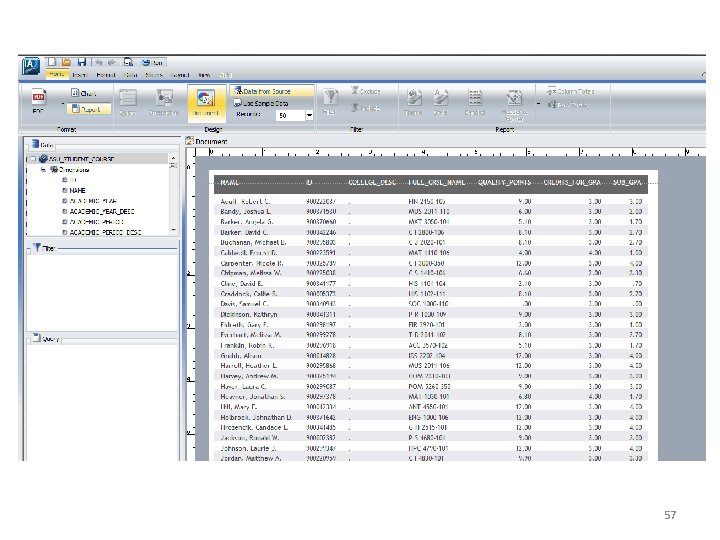Click the 'Grubb, Alison' name cell
720x540 pixels.
(241, 355)
